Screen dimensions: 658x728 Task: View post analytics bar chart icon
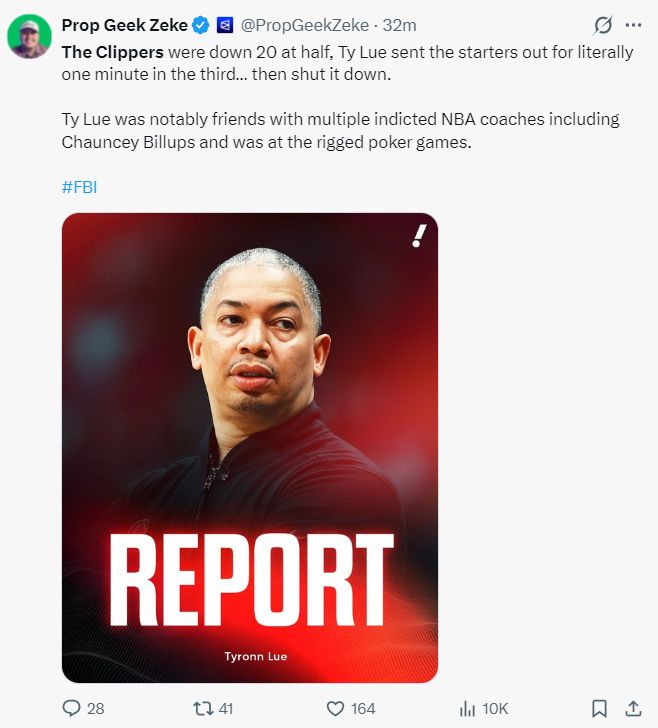[467, 708]
